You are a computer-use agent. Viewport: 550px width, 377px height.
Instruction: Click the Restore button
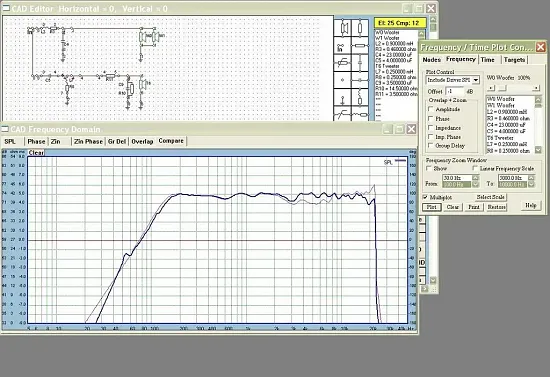pos(496,207)
